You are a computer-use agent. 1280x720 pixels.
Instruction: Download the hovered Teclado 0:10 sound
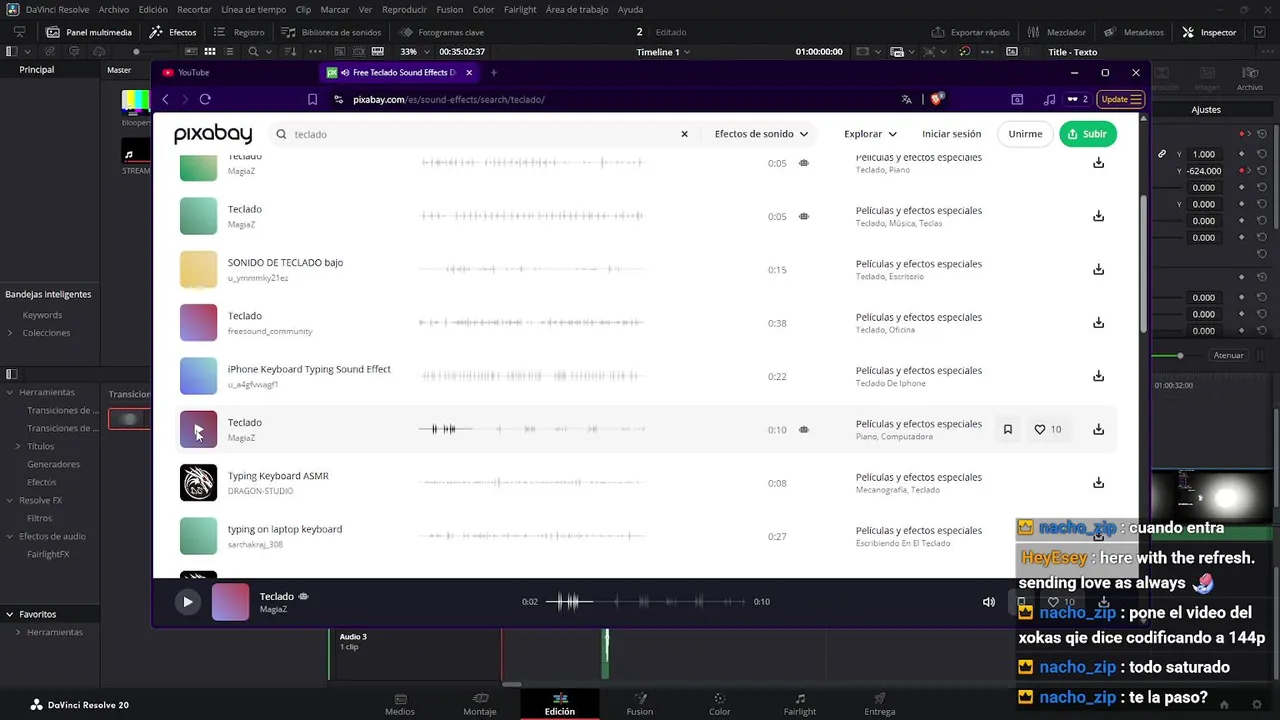1098,429
